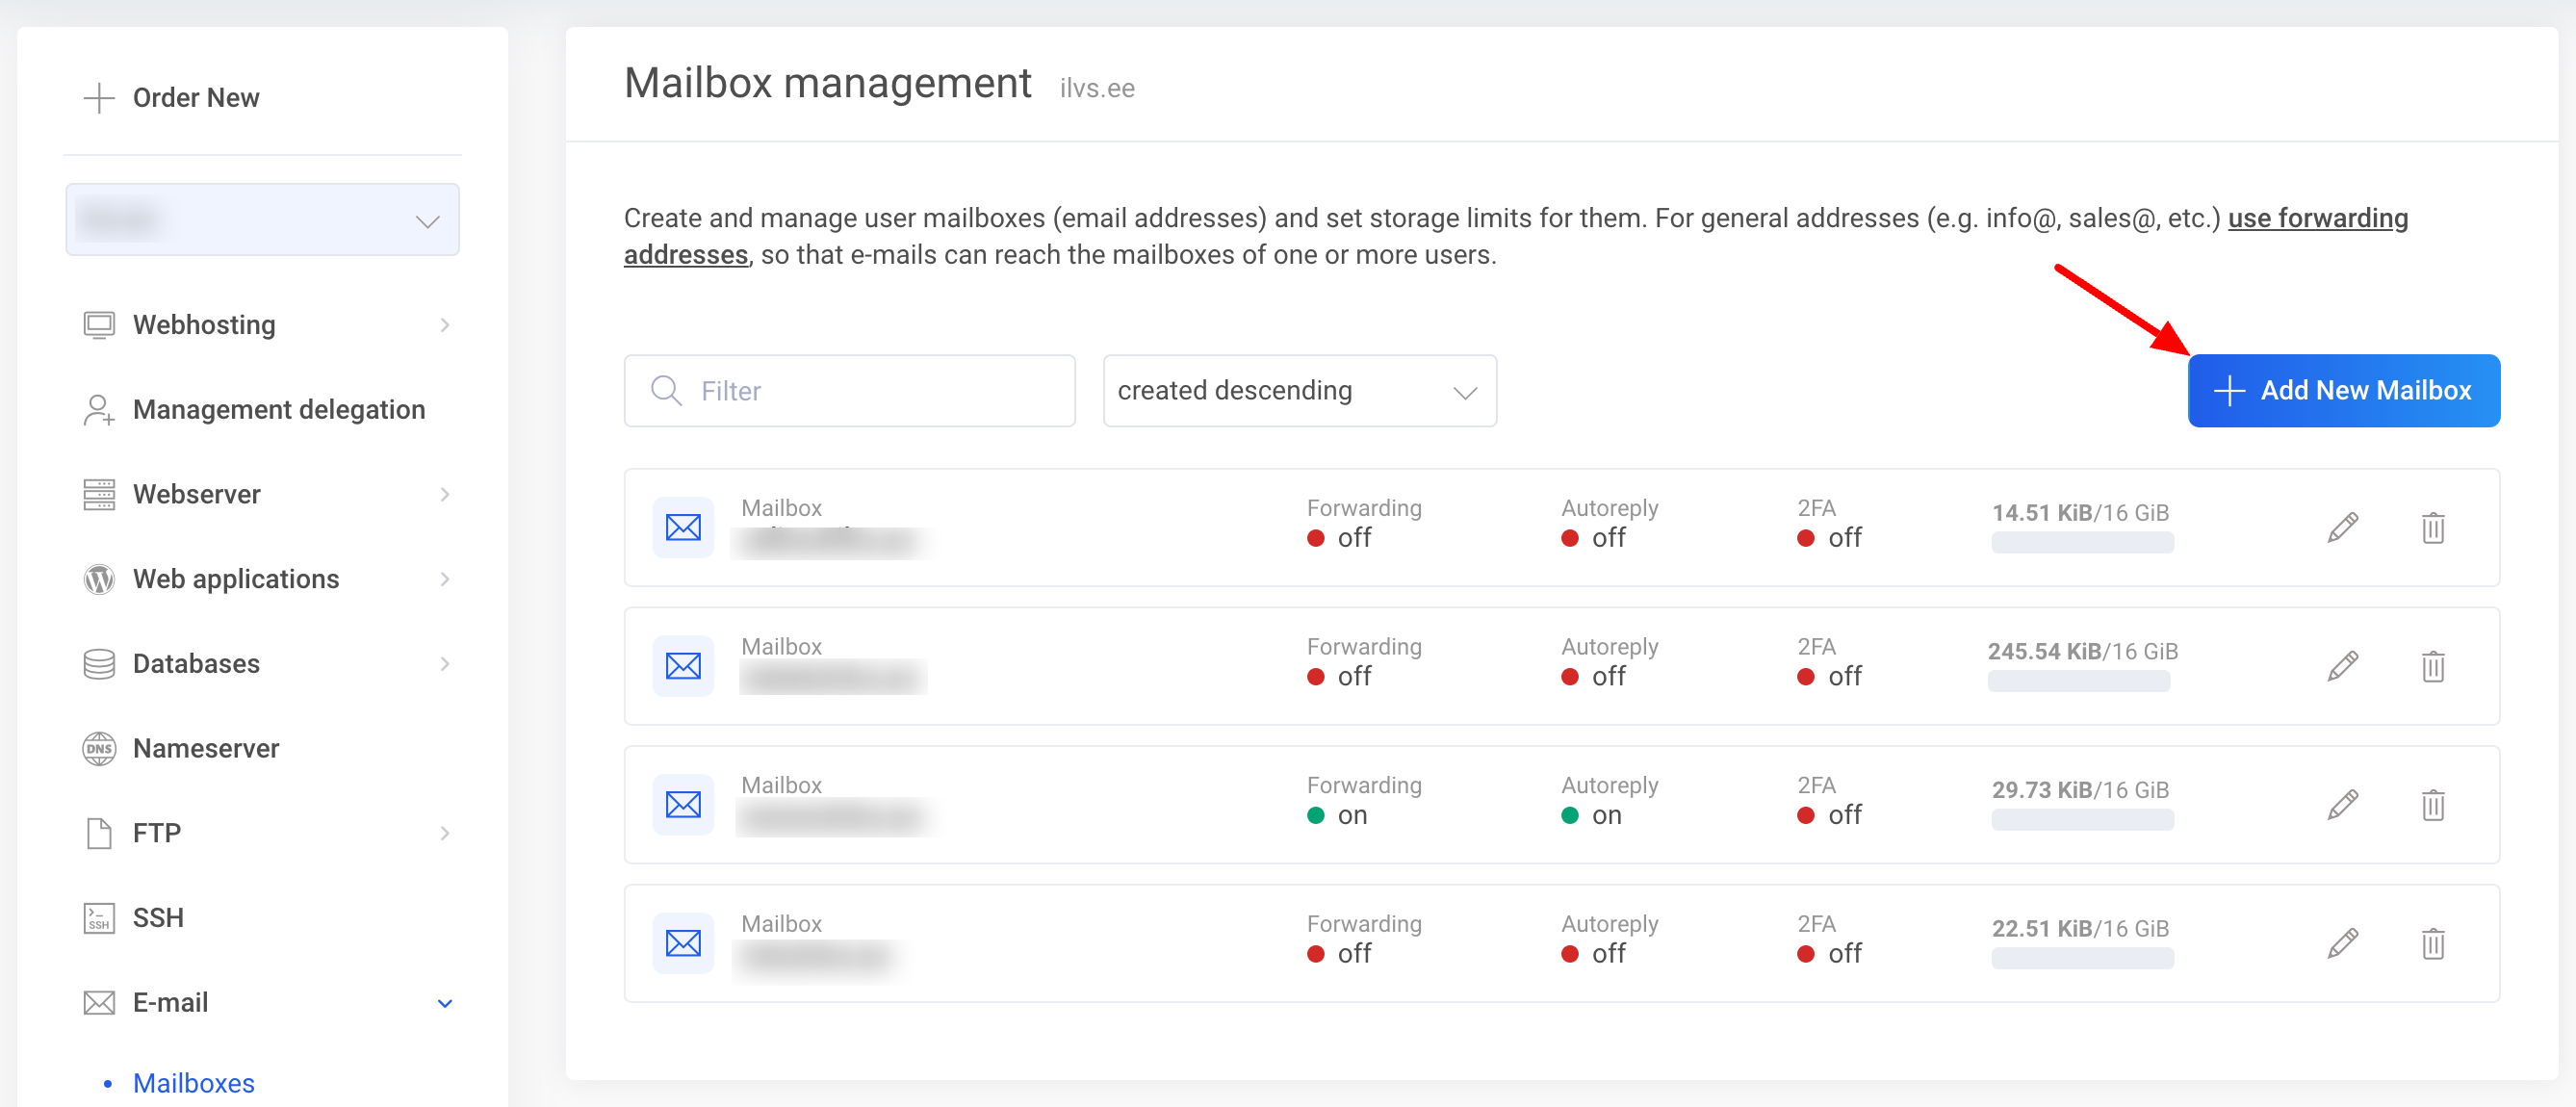Click trash icon of the last mailbox
2576x1107 pixels.
2432,943
